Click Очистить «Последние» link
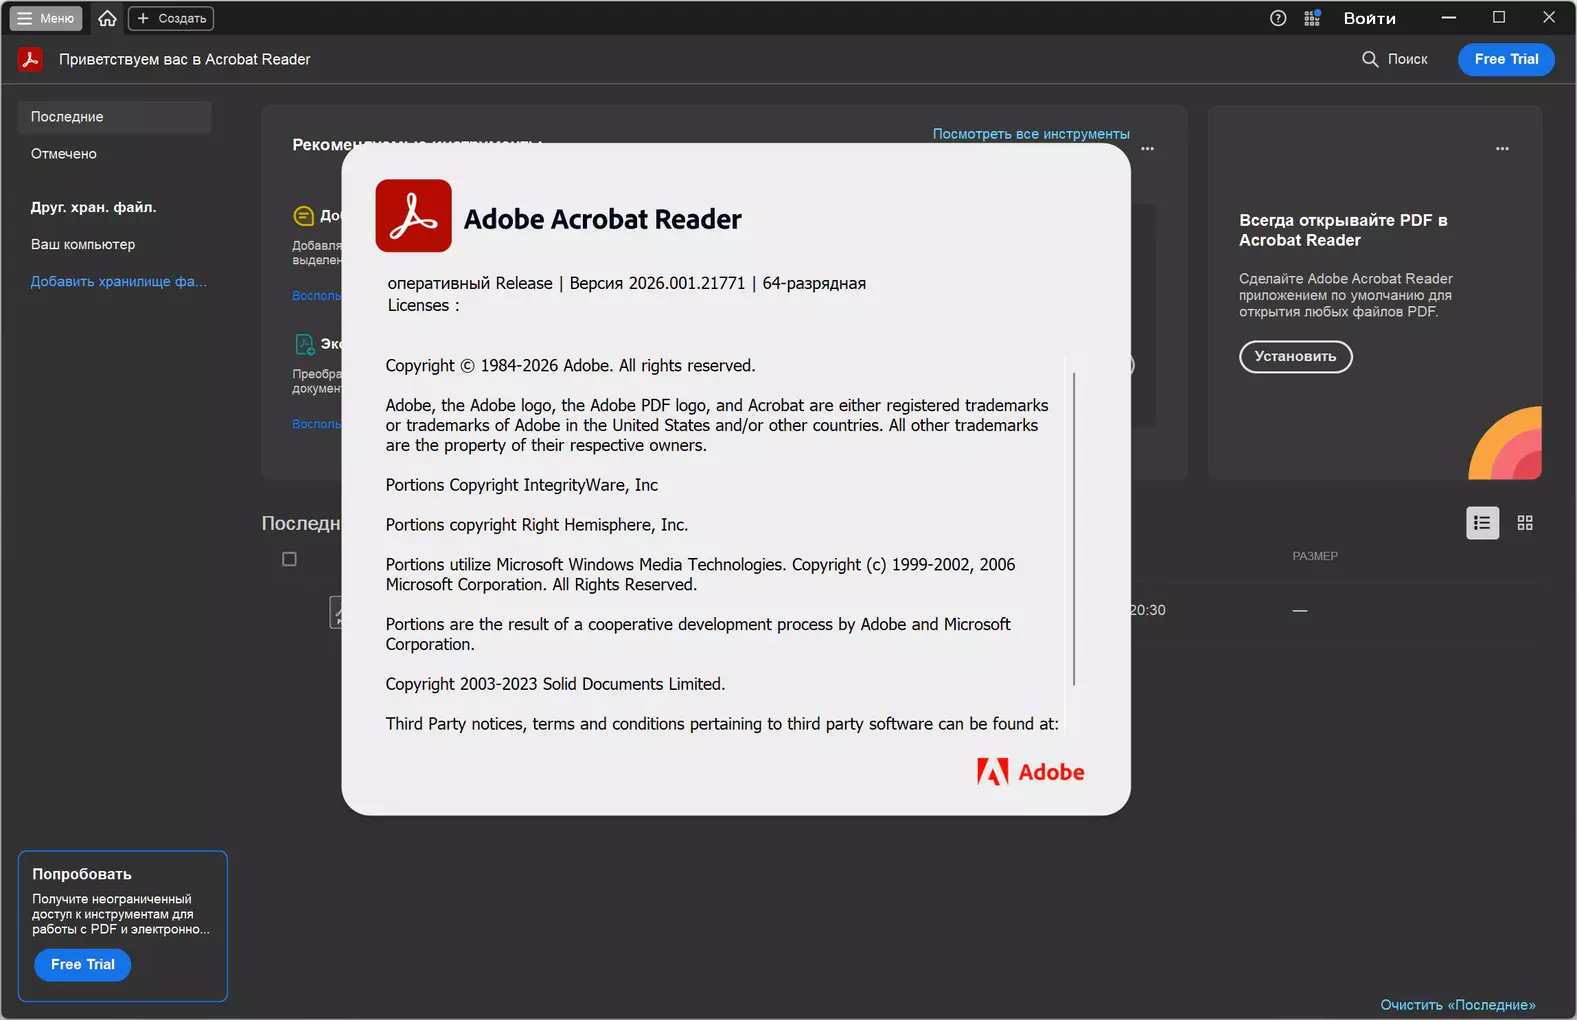 coord(1458,1005)
